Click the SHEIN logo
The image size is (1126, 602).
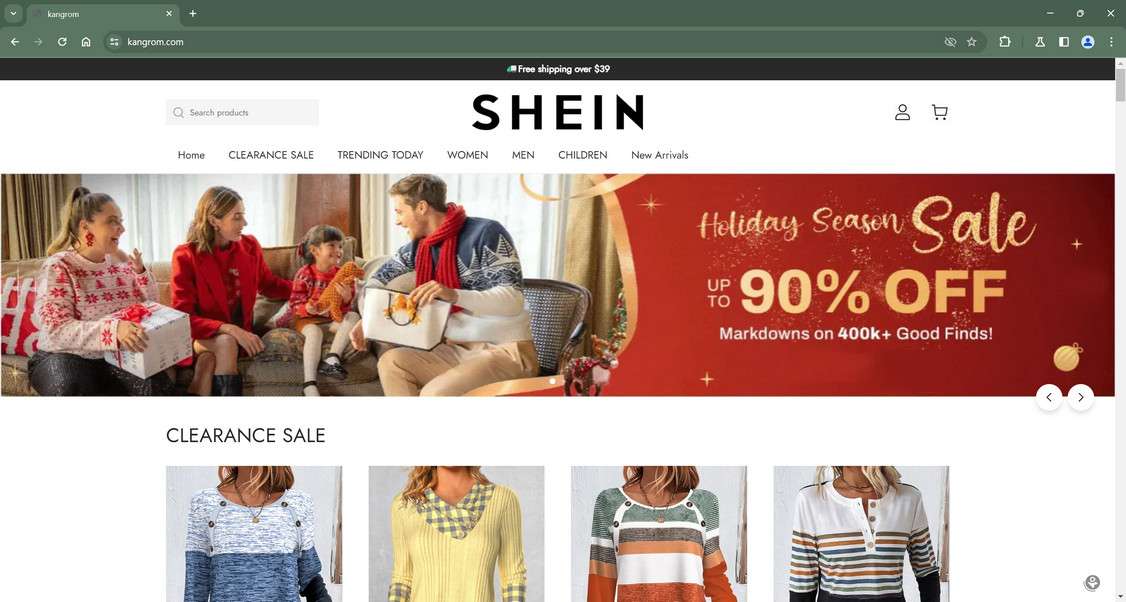[x=557, y=112]
